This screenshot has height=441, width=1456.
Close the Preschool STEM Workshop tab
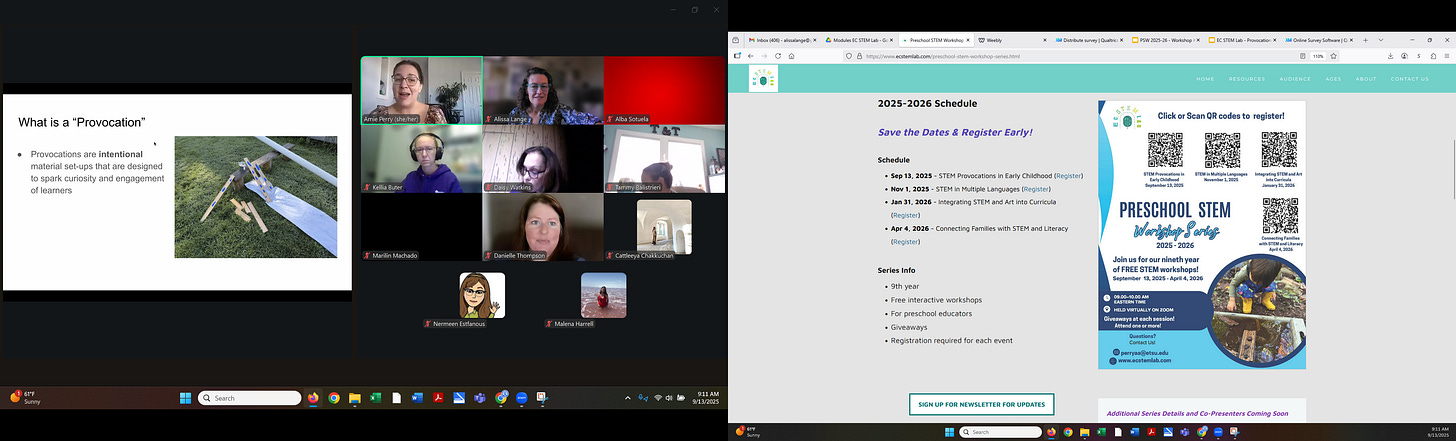[968, 40]
